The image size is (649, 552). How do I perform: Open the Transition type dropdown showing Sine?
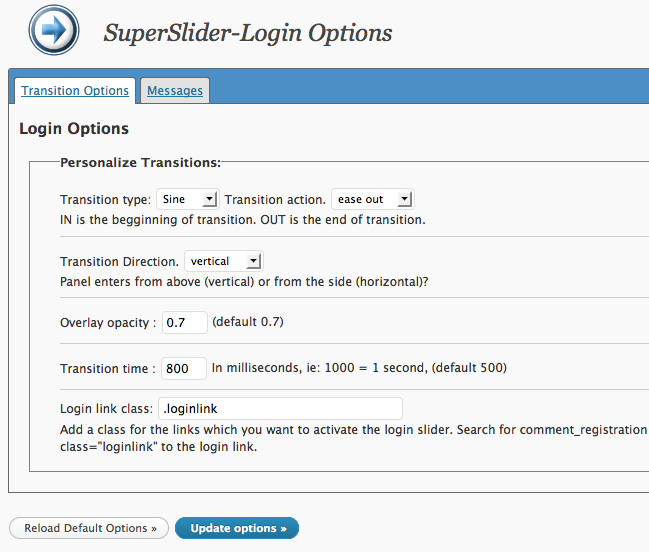pyautogui.click(x=187, y=199)
